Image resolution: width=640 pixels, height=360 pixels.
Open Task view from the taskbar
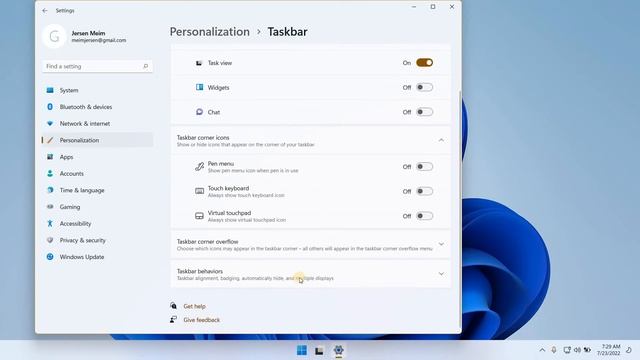point(319,351)
